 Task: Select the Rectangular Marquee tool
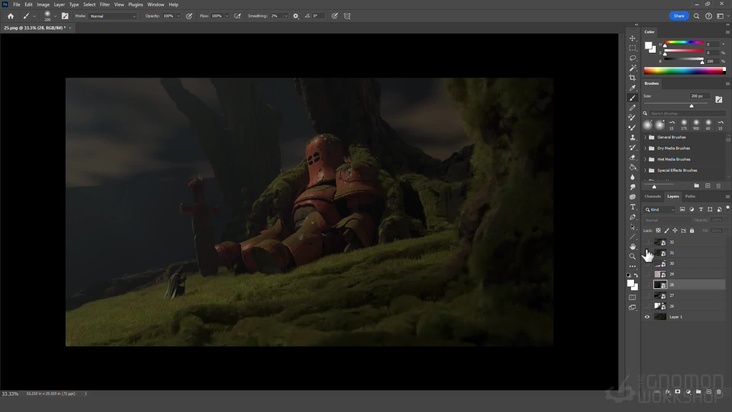point(633,48)
